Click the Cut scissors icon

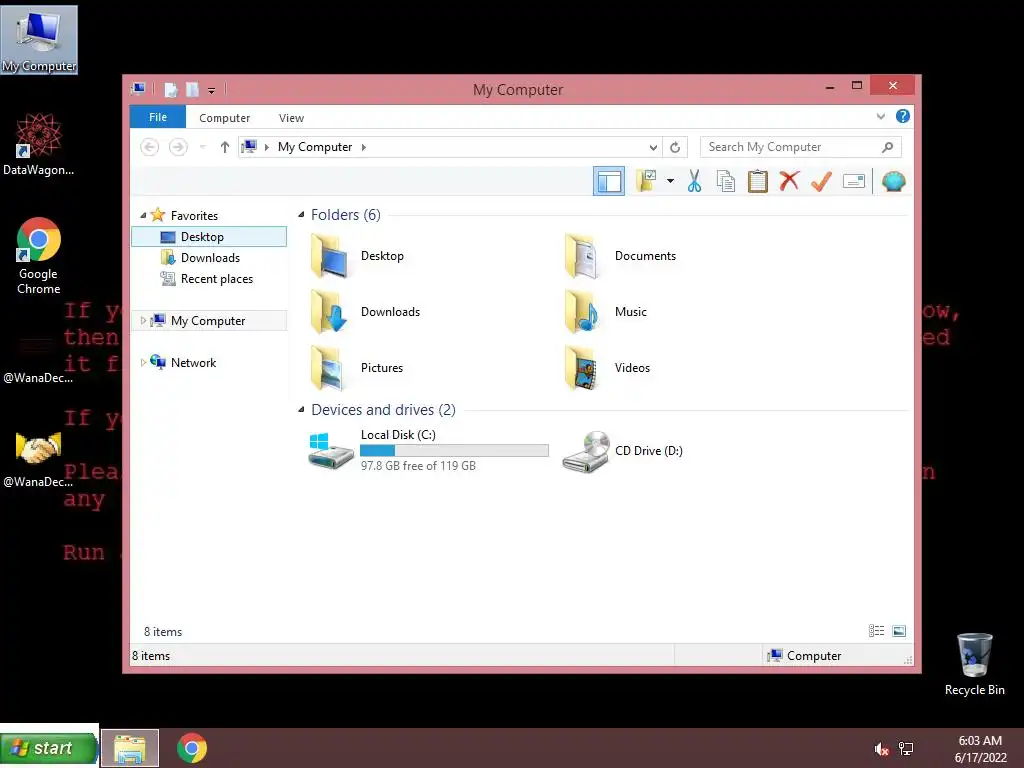(x=694, y=181)
